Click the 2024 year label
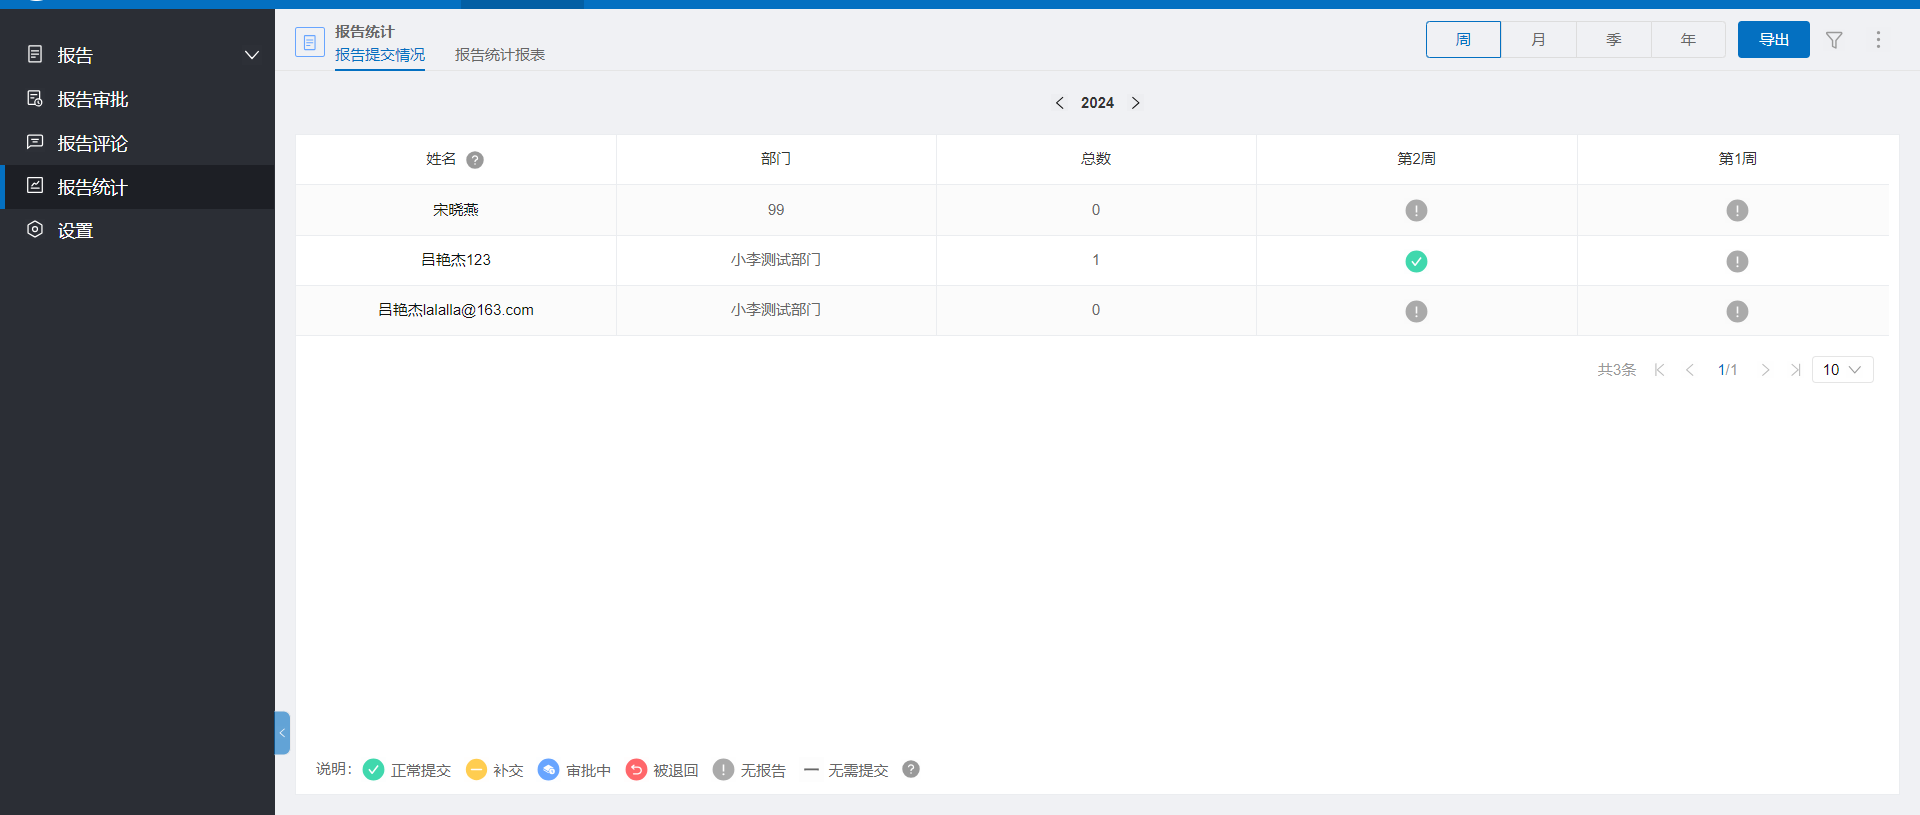 coord(1097,103)
